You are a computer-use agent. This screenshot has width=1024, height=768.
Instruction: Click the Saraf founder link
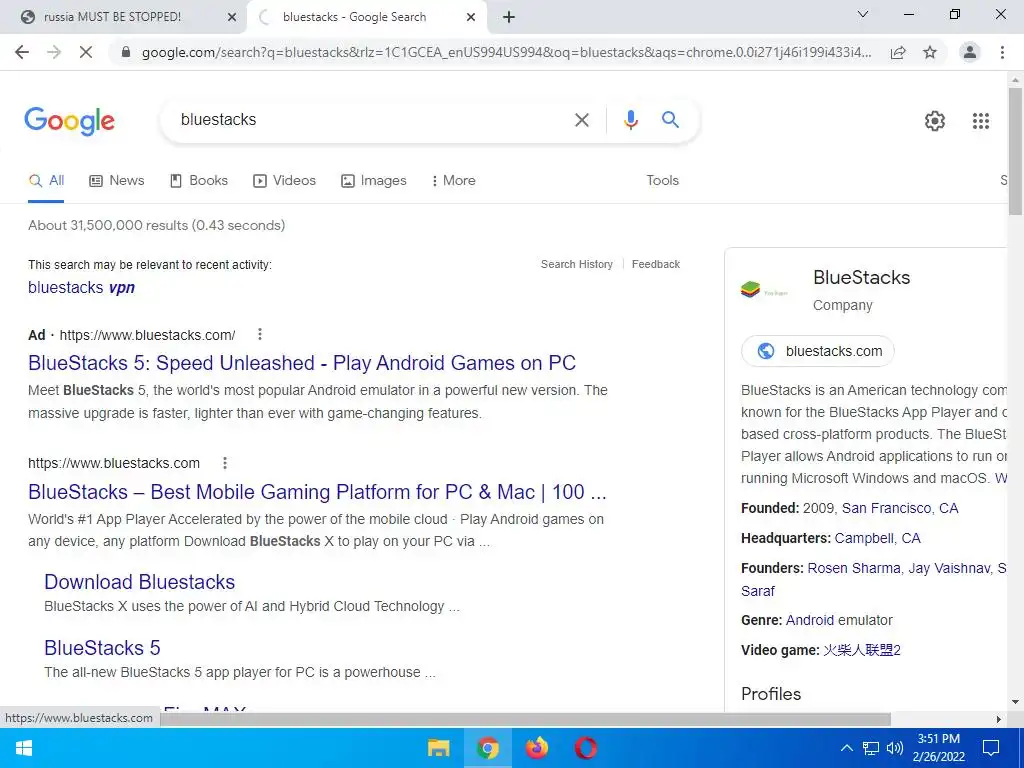tap(758, 591)
